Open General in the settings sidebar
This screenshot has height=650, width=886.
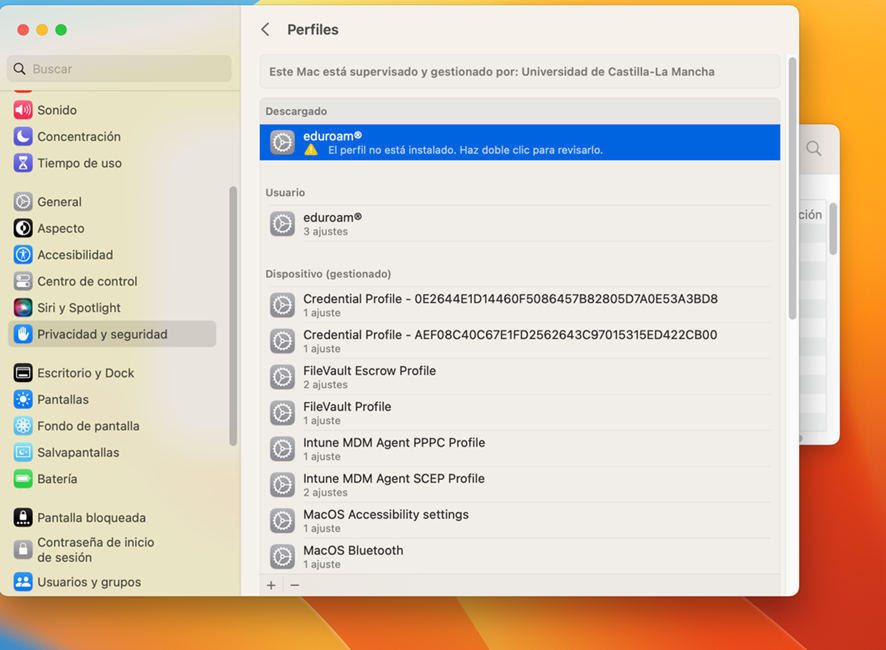tap(59, 202)
